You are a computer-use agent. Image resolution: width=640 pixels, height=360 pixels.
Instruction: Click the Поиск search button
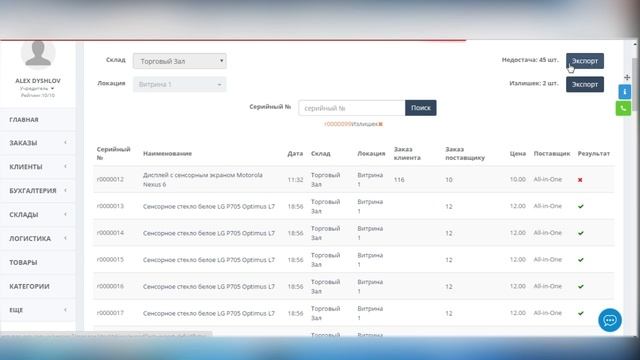point(420,108)
